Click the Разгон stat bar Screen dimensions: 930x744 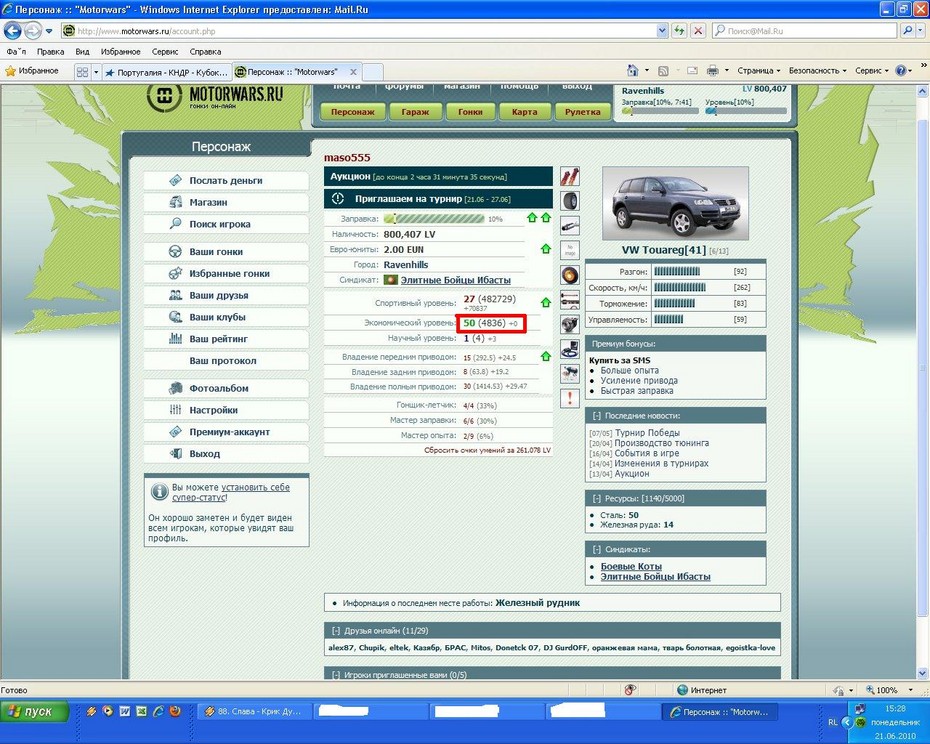(x=677, y=271)
